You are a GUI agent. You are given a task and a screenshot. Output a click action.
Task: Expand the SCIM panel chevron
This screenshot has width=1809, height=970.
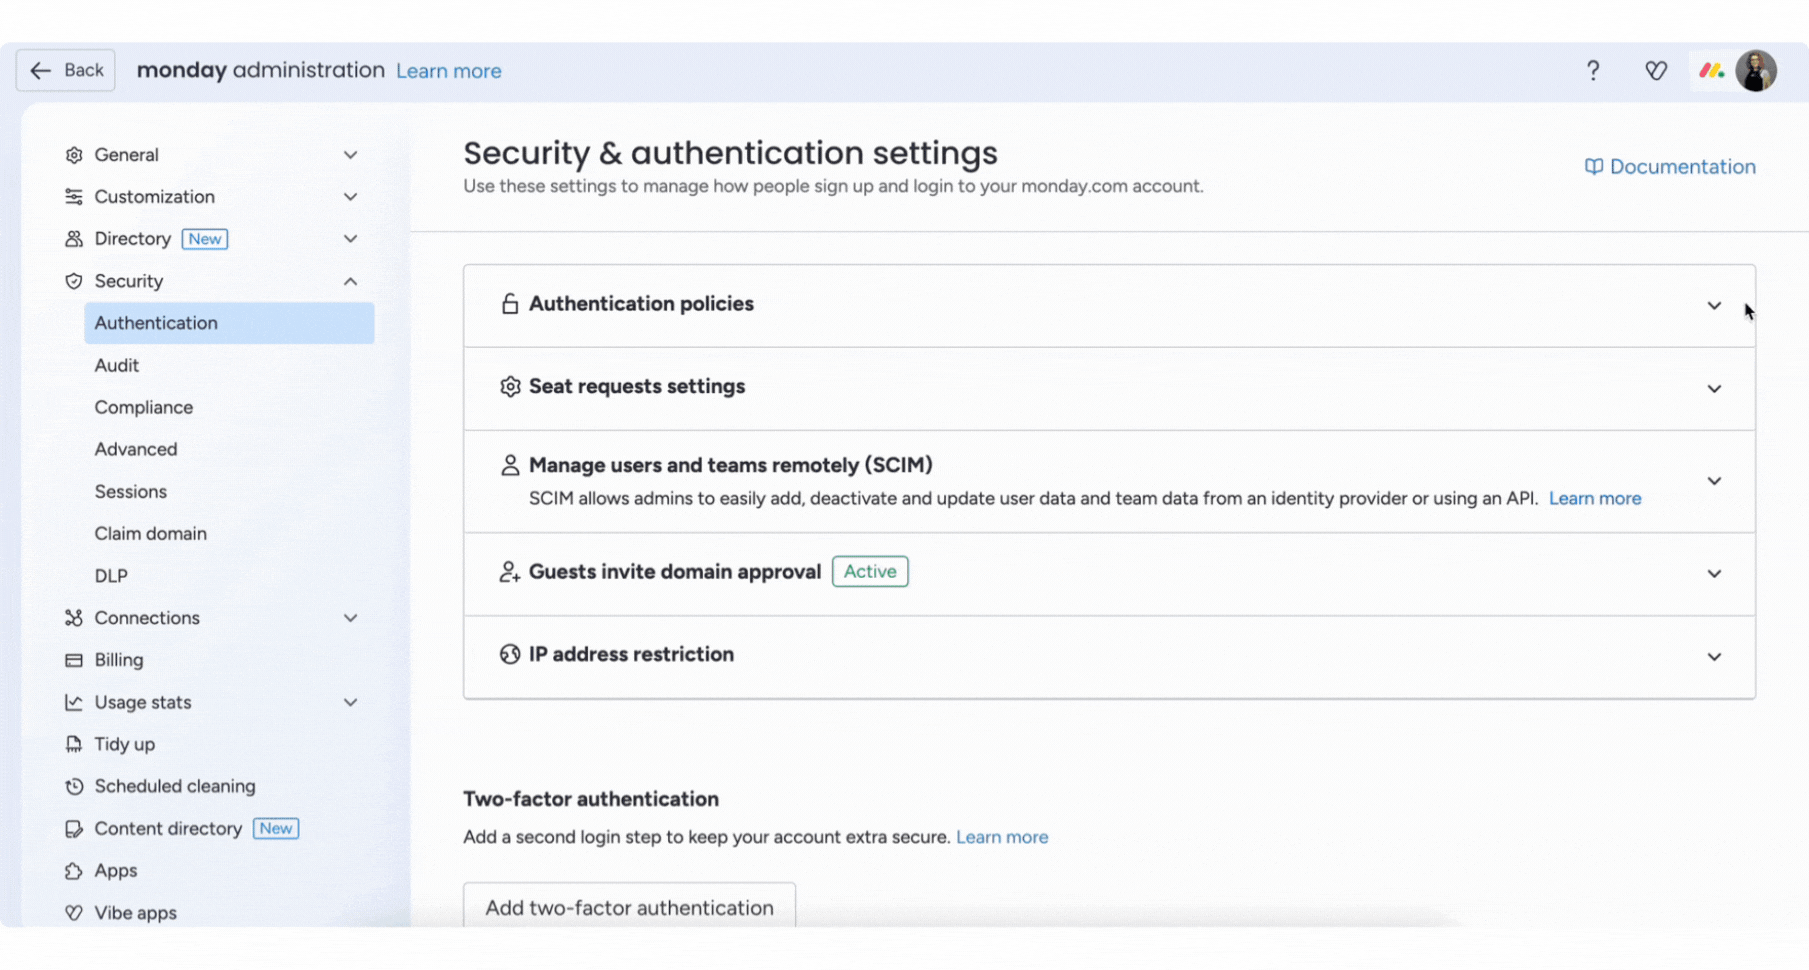pos(1714,481)
